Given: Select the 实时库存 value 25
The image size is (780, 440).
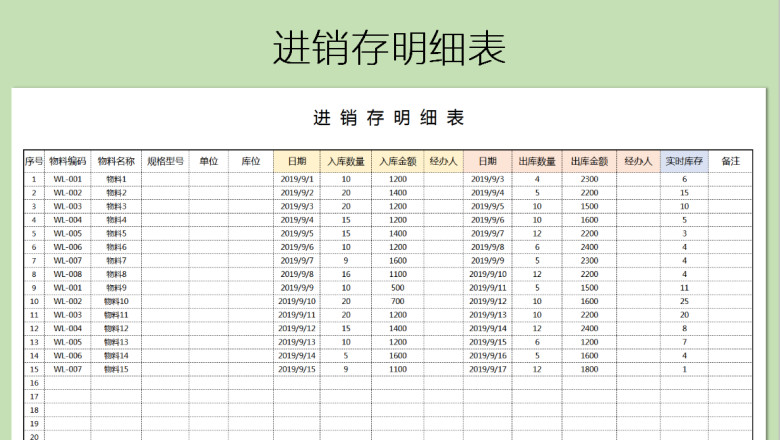Looking at the screenshot, I should (684, 301).
